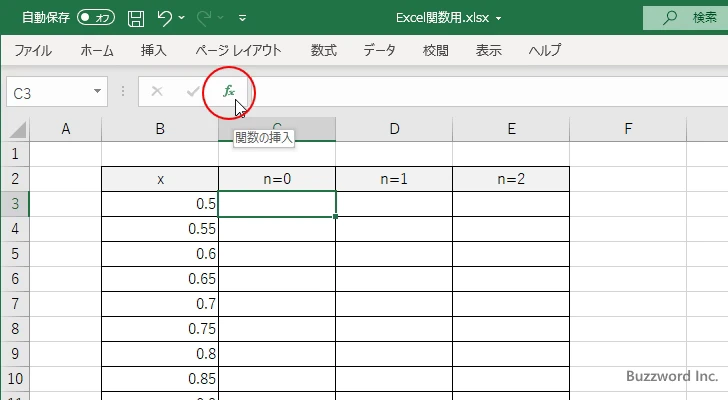
Task: Click the fill handle of cell C3
Action: [335, 216]
